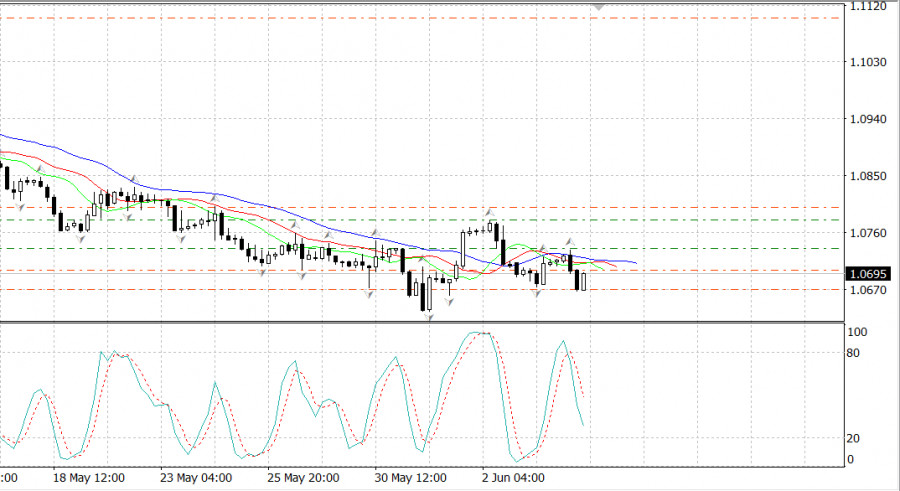Click the tall white candle before 2 Jun
The image size is (900, 491).
463,247
